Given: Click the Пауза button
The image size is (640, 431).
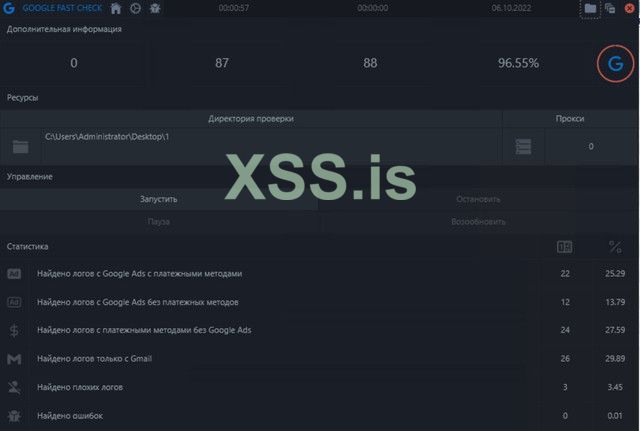Looking at the screenshot, I should (159, 222).
